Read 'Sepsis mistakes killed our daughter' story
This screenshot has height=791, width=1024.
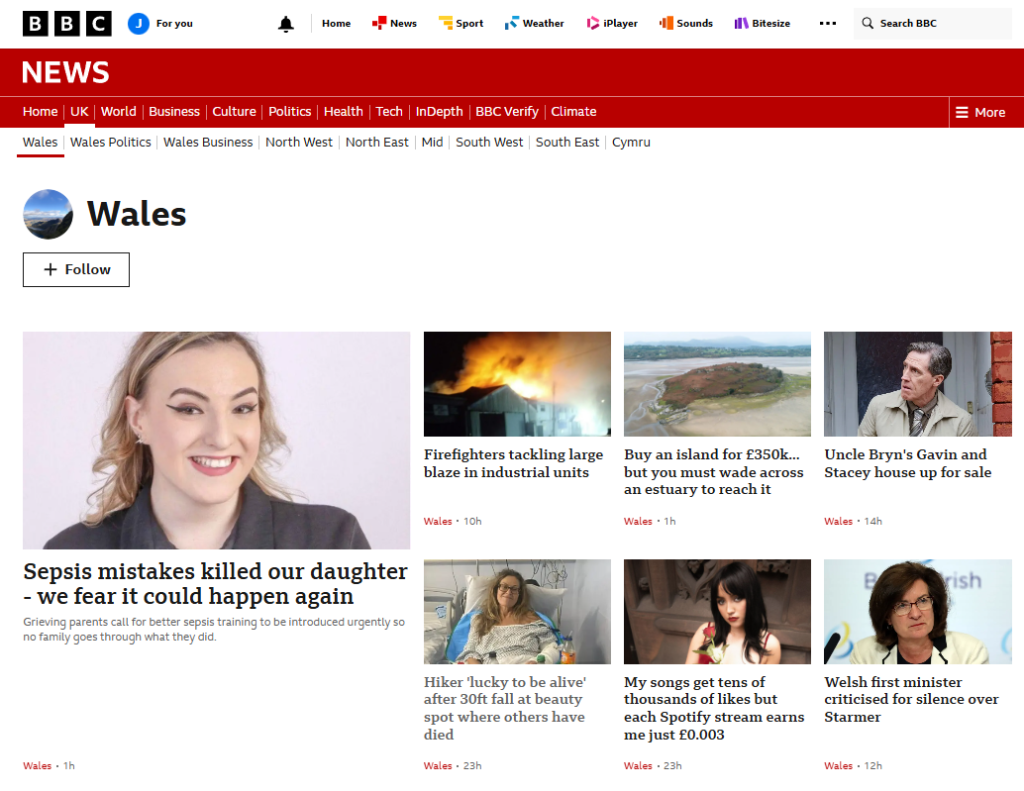click(x=215, y=584)
